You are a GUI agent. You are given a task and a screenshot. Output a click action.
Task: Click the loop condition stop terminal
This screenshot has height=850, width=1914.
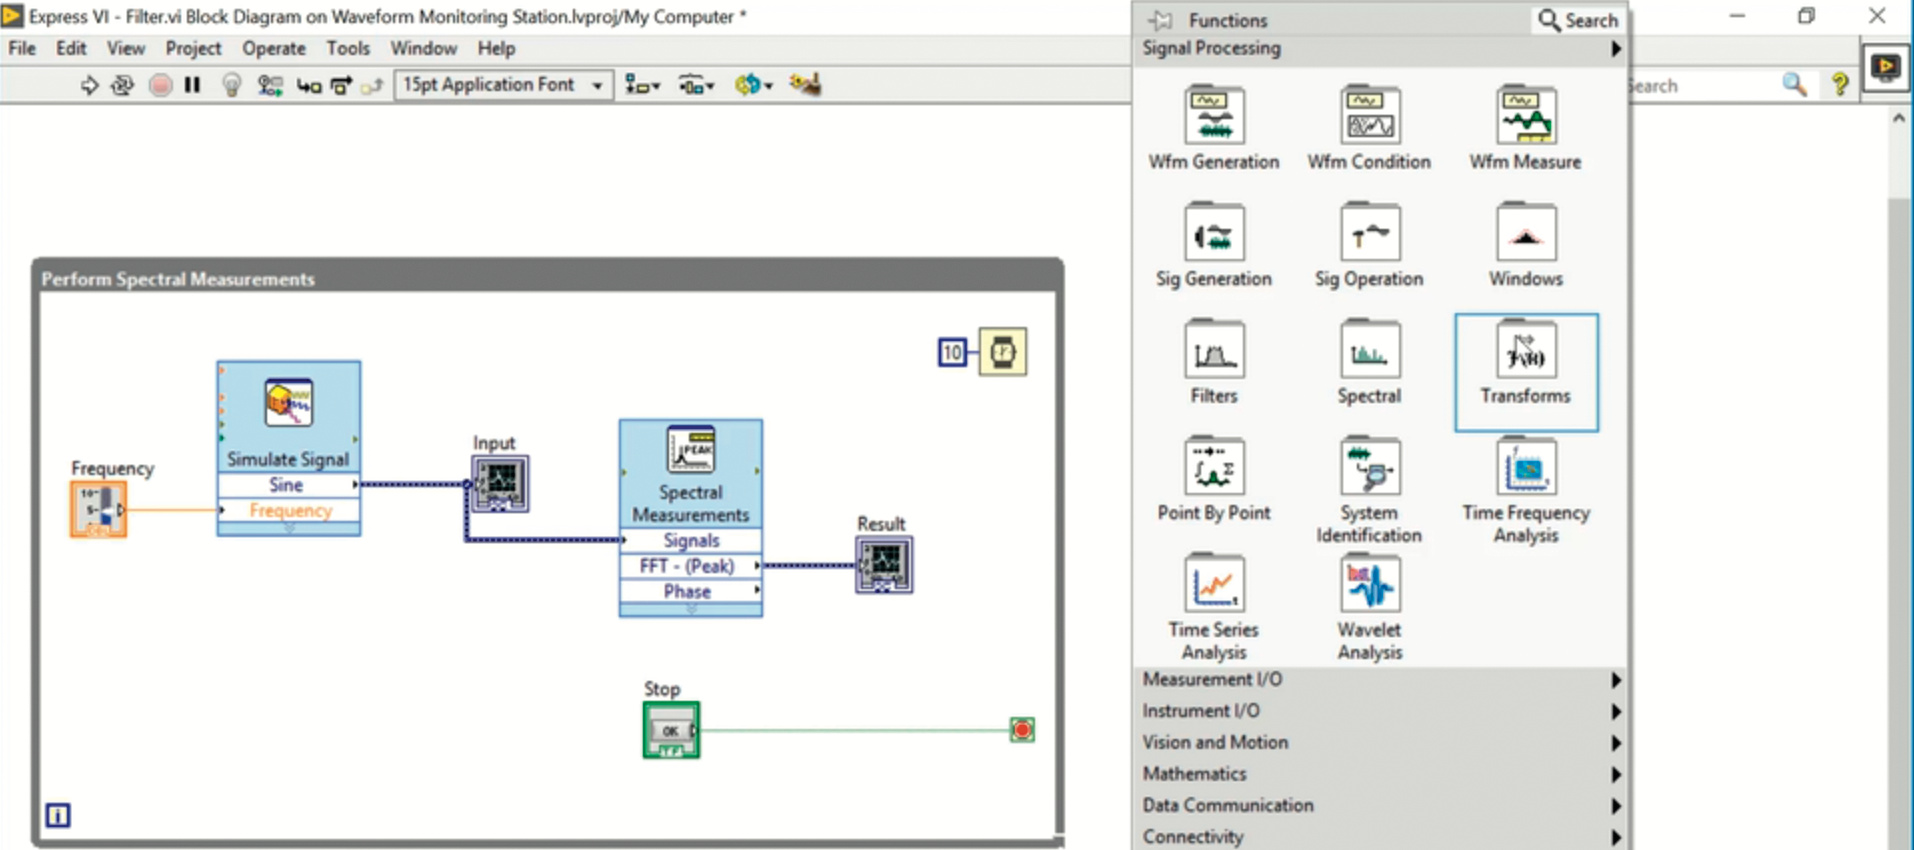pyautogui.click(x=1022, y=730)
